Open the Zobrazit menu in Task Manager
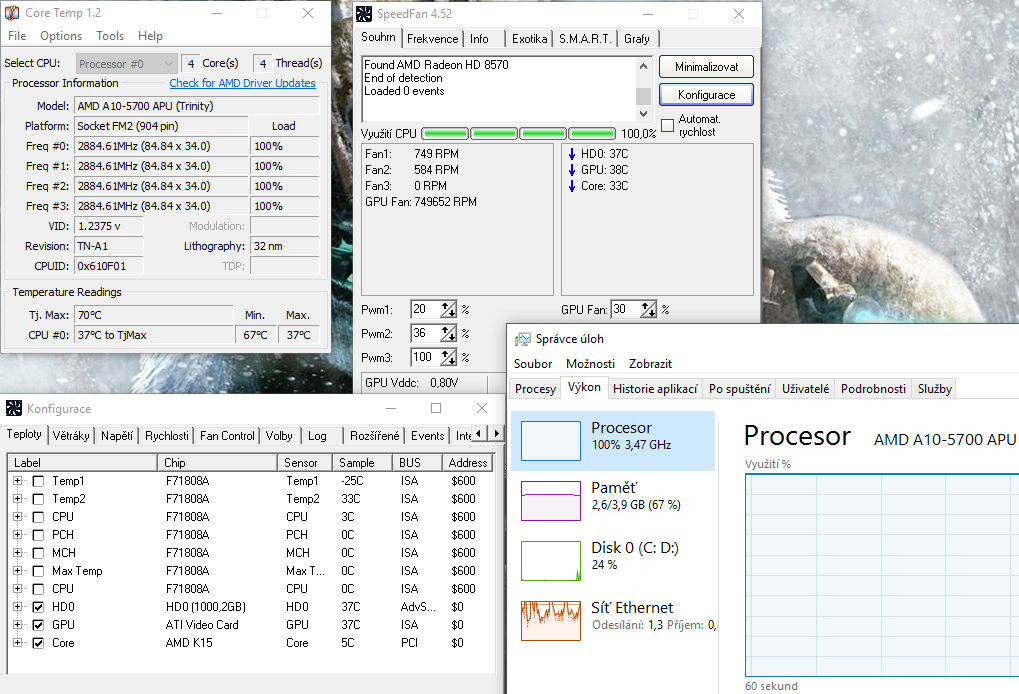The width and height of the screenshot is (1019, 694). (650, 364)
